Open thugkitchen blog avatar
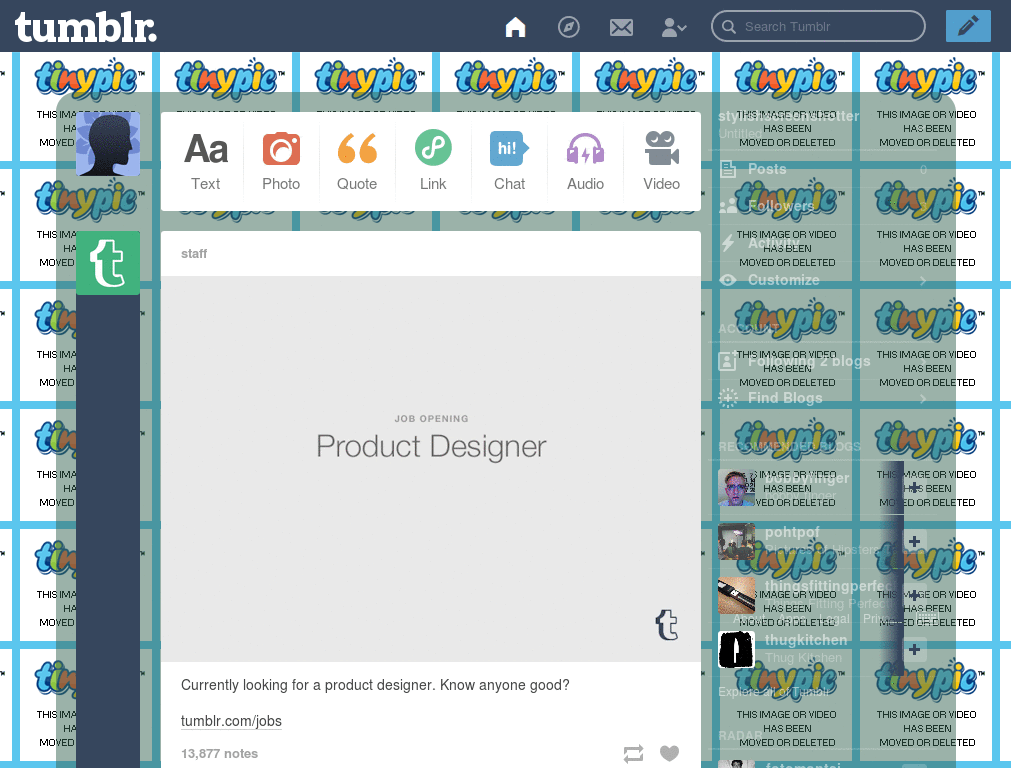1024x768 pixels. (x=737, y=650)
